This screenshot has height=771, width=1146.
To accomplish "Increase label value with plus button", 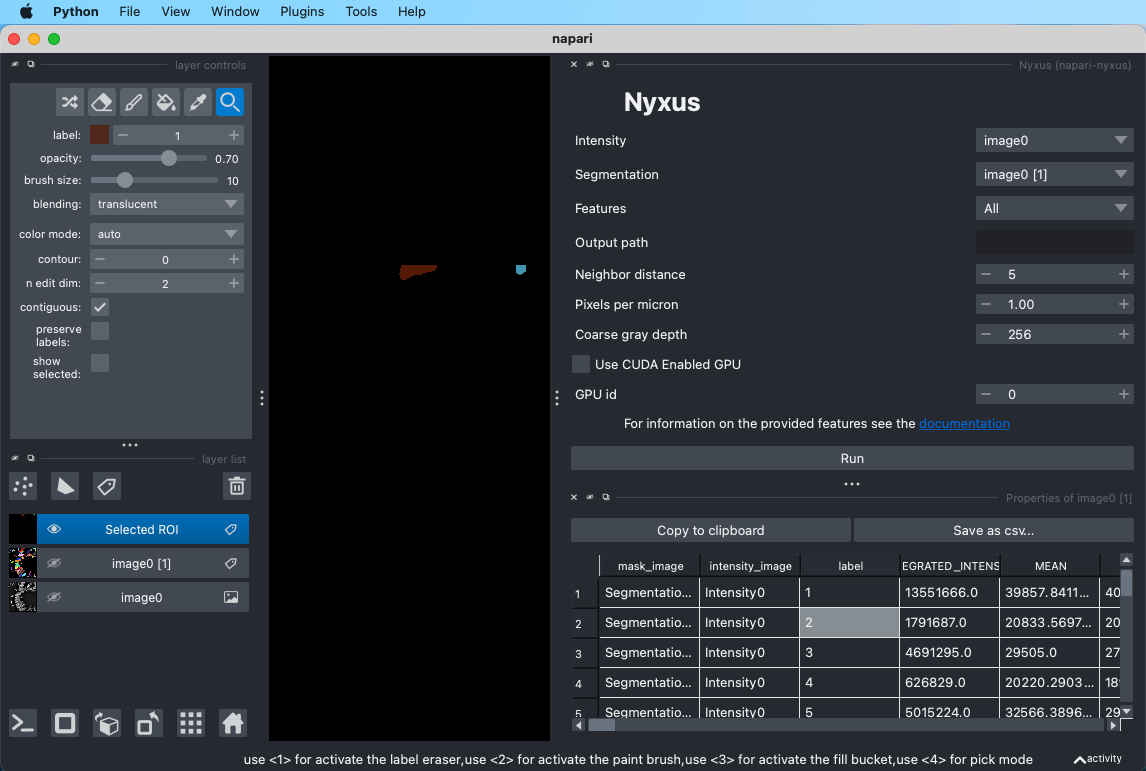I will pos(233,135).
